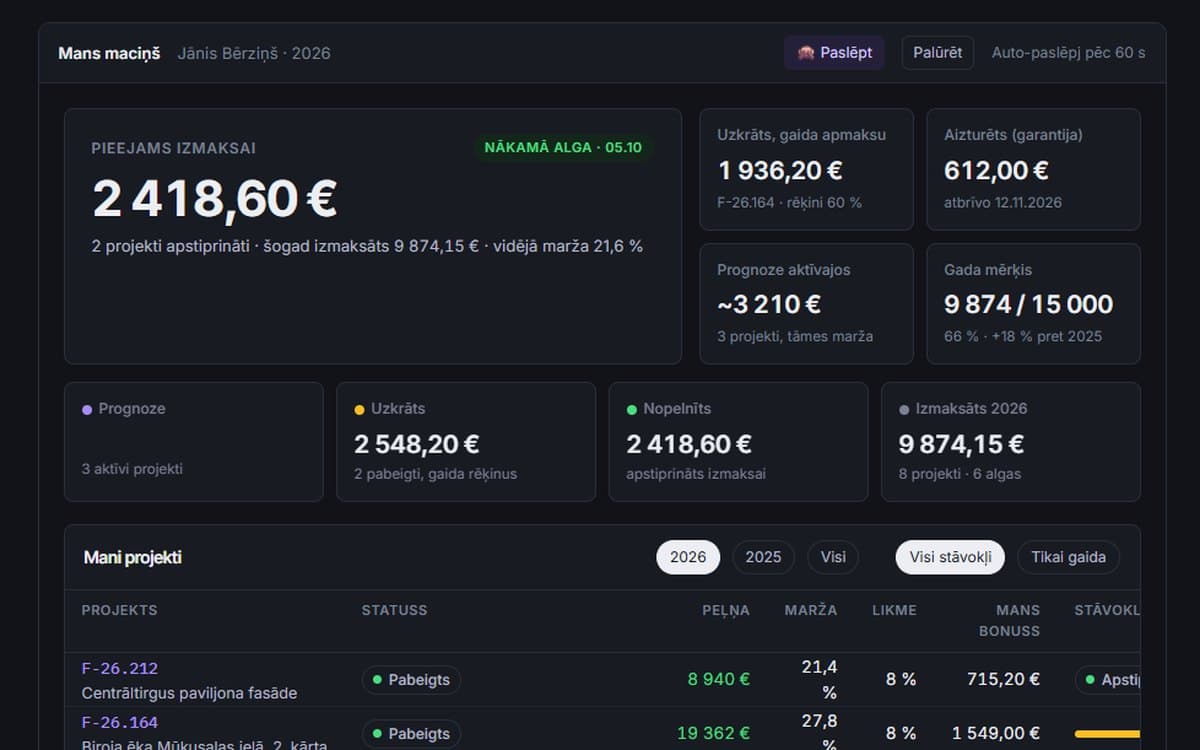Click the text 'atbrīvo 12.11.2026'
This screenshot has width=1200, height=750.
[x=1003, y=202]
